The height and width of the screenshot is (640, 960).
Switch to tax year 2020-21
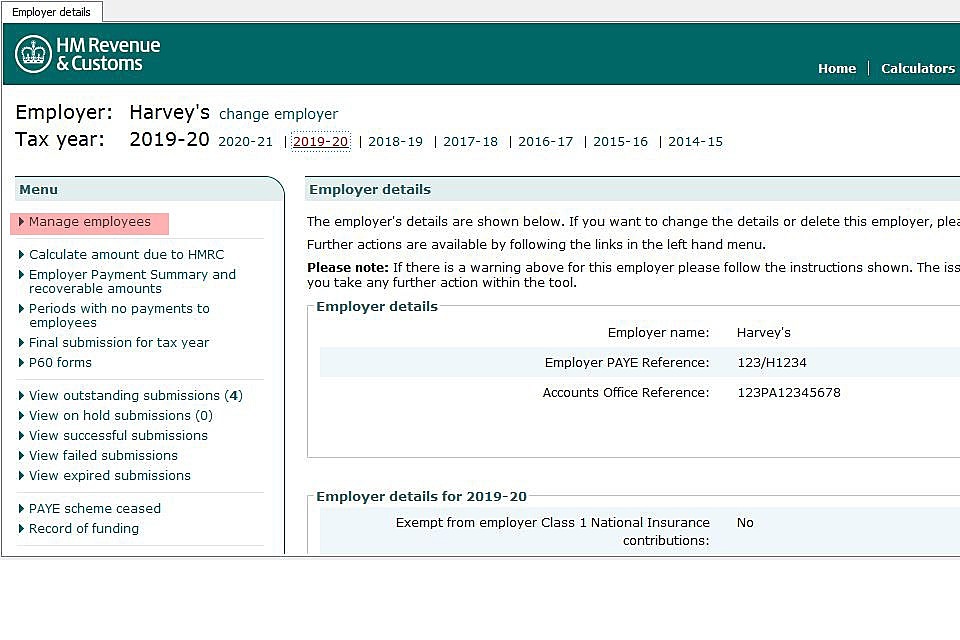(x=245, y=142)
